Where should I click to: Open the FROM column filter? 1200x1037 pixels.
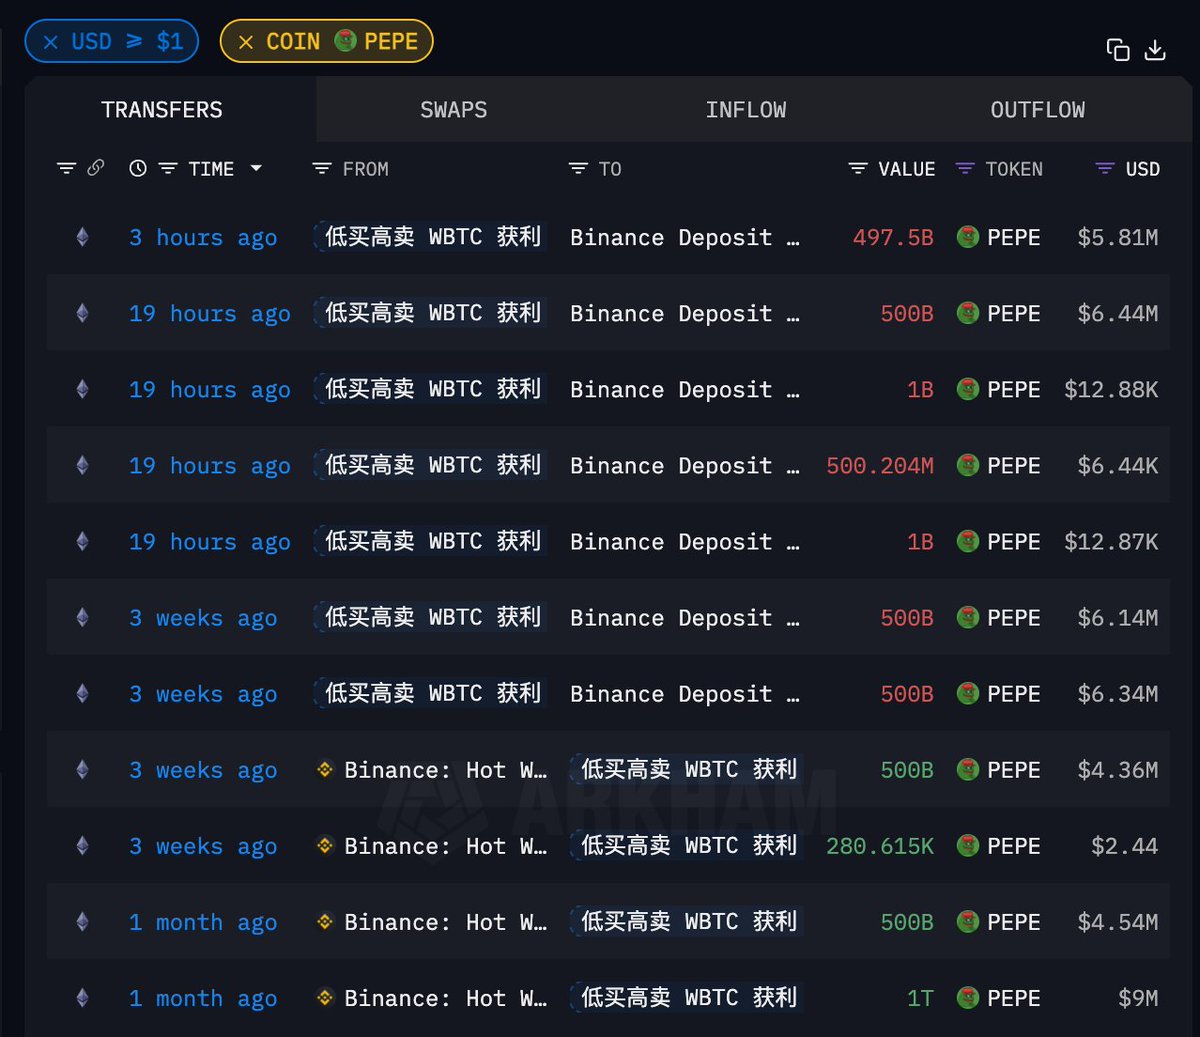click(322, 169)
